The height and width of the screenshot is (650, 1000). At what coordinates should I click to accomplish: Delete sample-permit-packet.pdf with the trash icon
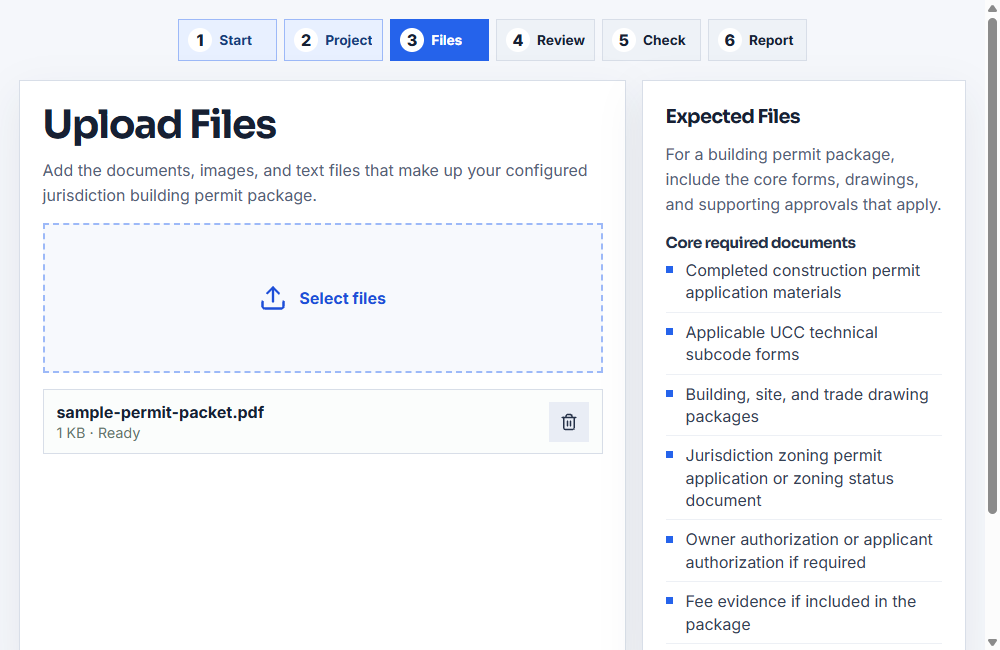[x=568, y=422]
